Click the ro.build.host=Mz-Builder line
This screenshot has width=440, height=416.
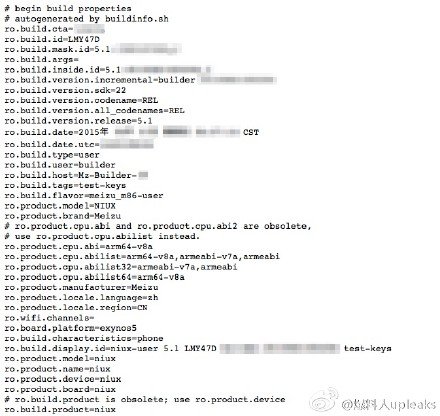point(76,175)
